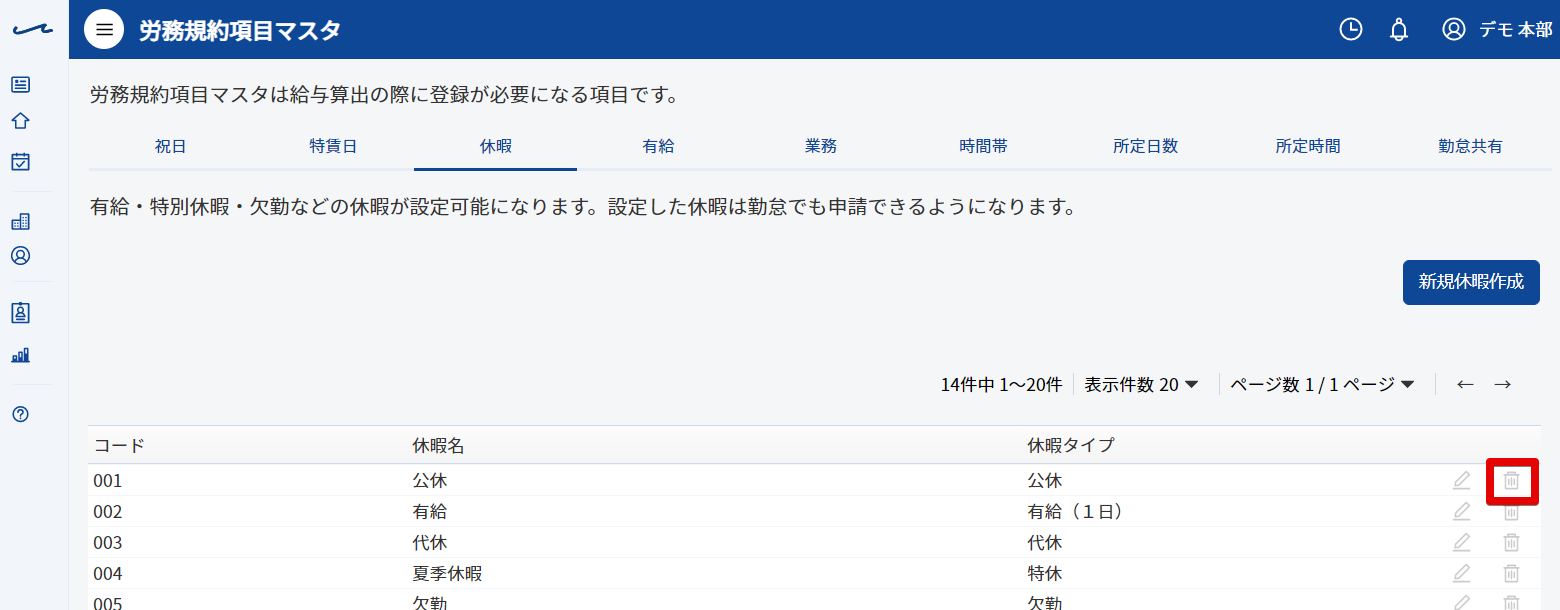The image size is (1560, 610).
Task: Delete the 003 代休 row
Action: (x=1512, y=542)
